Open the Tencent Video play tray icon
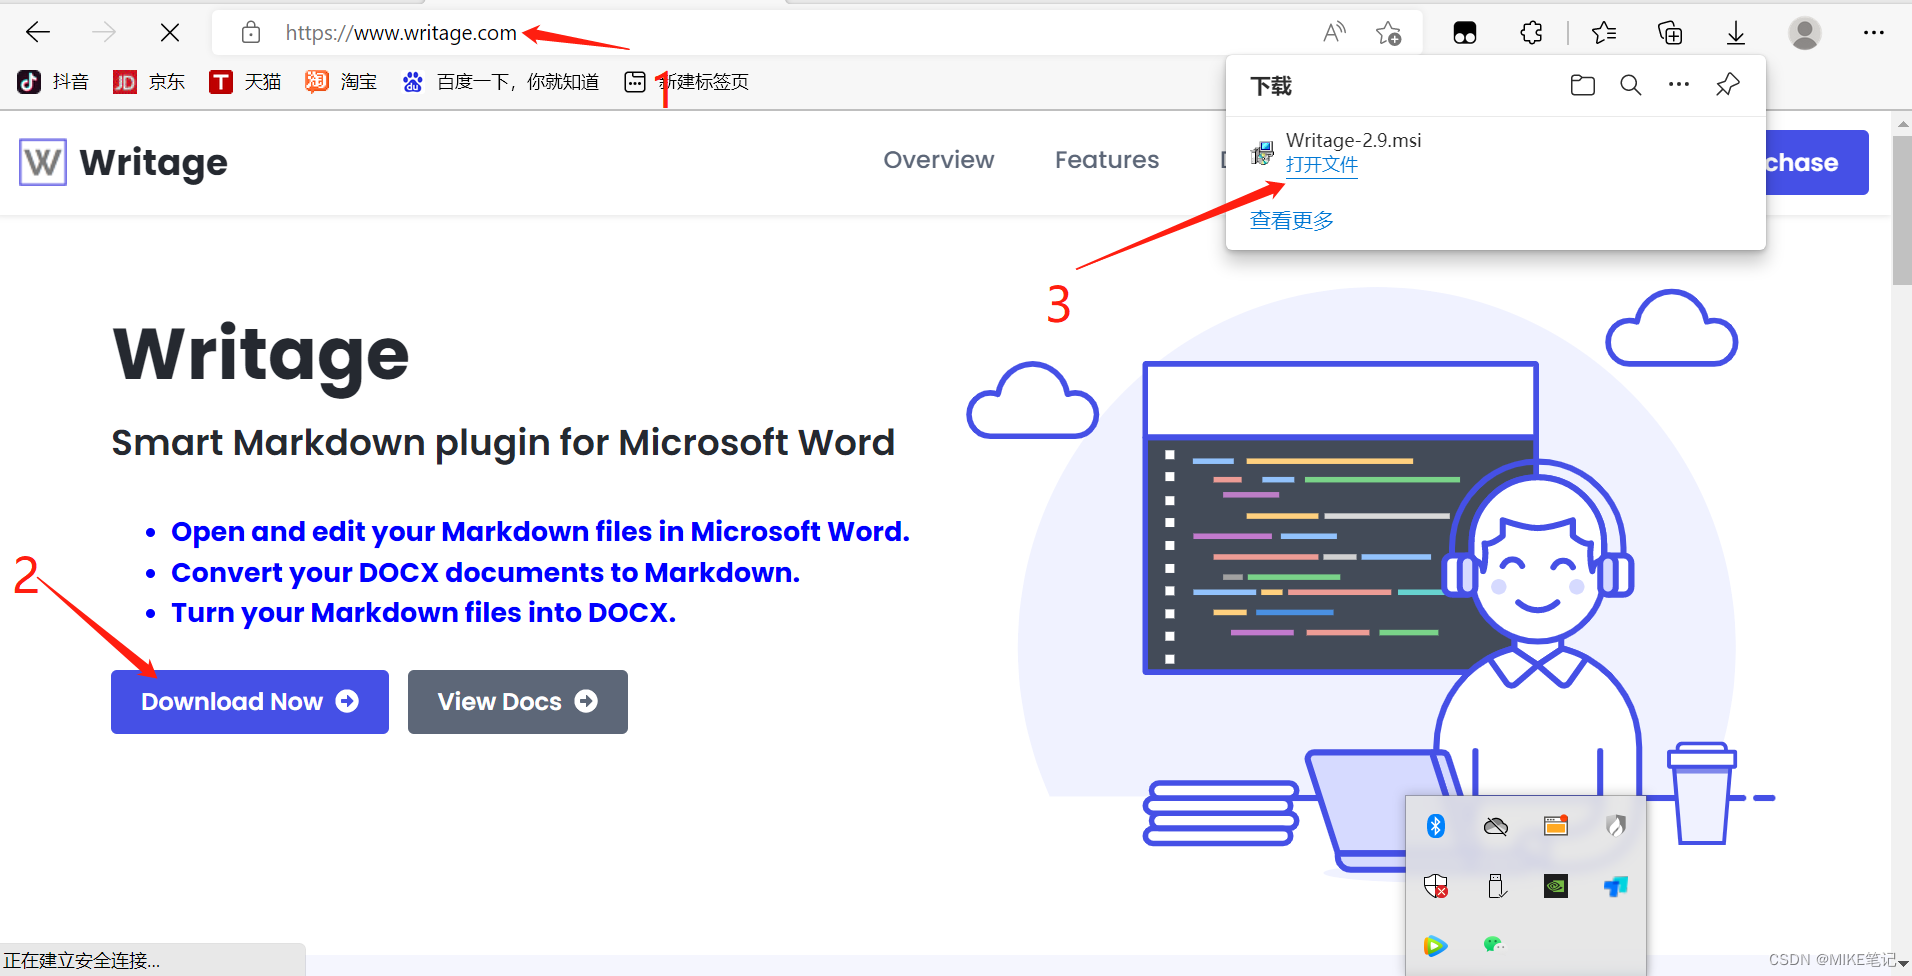Image resolution: width=1912 pixels, height=976 pixels. (x=1435, y=945)
